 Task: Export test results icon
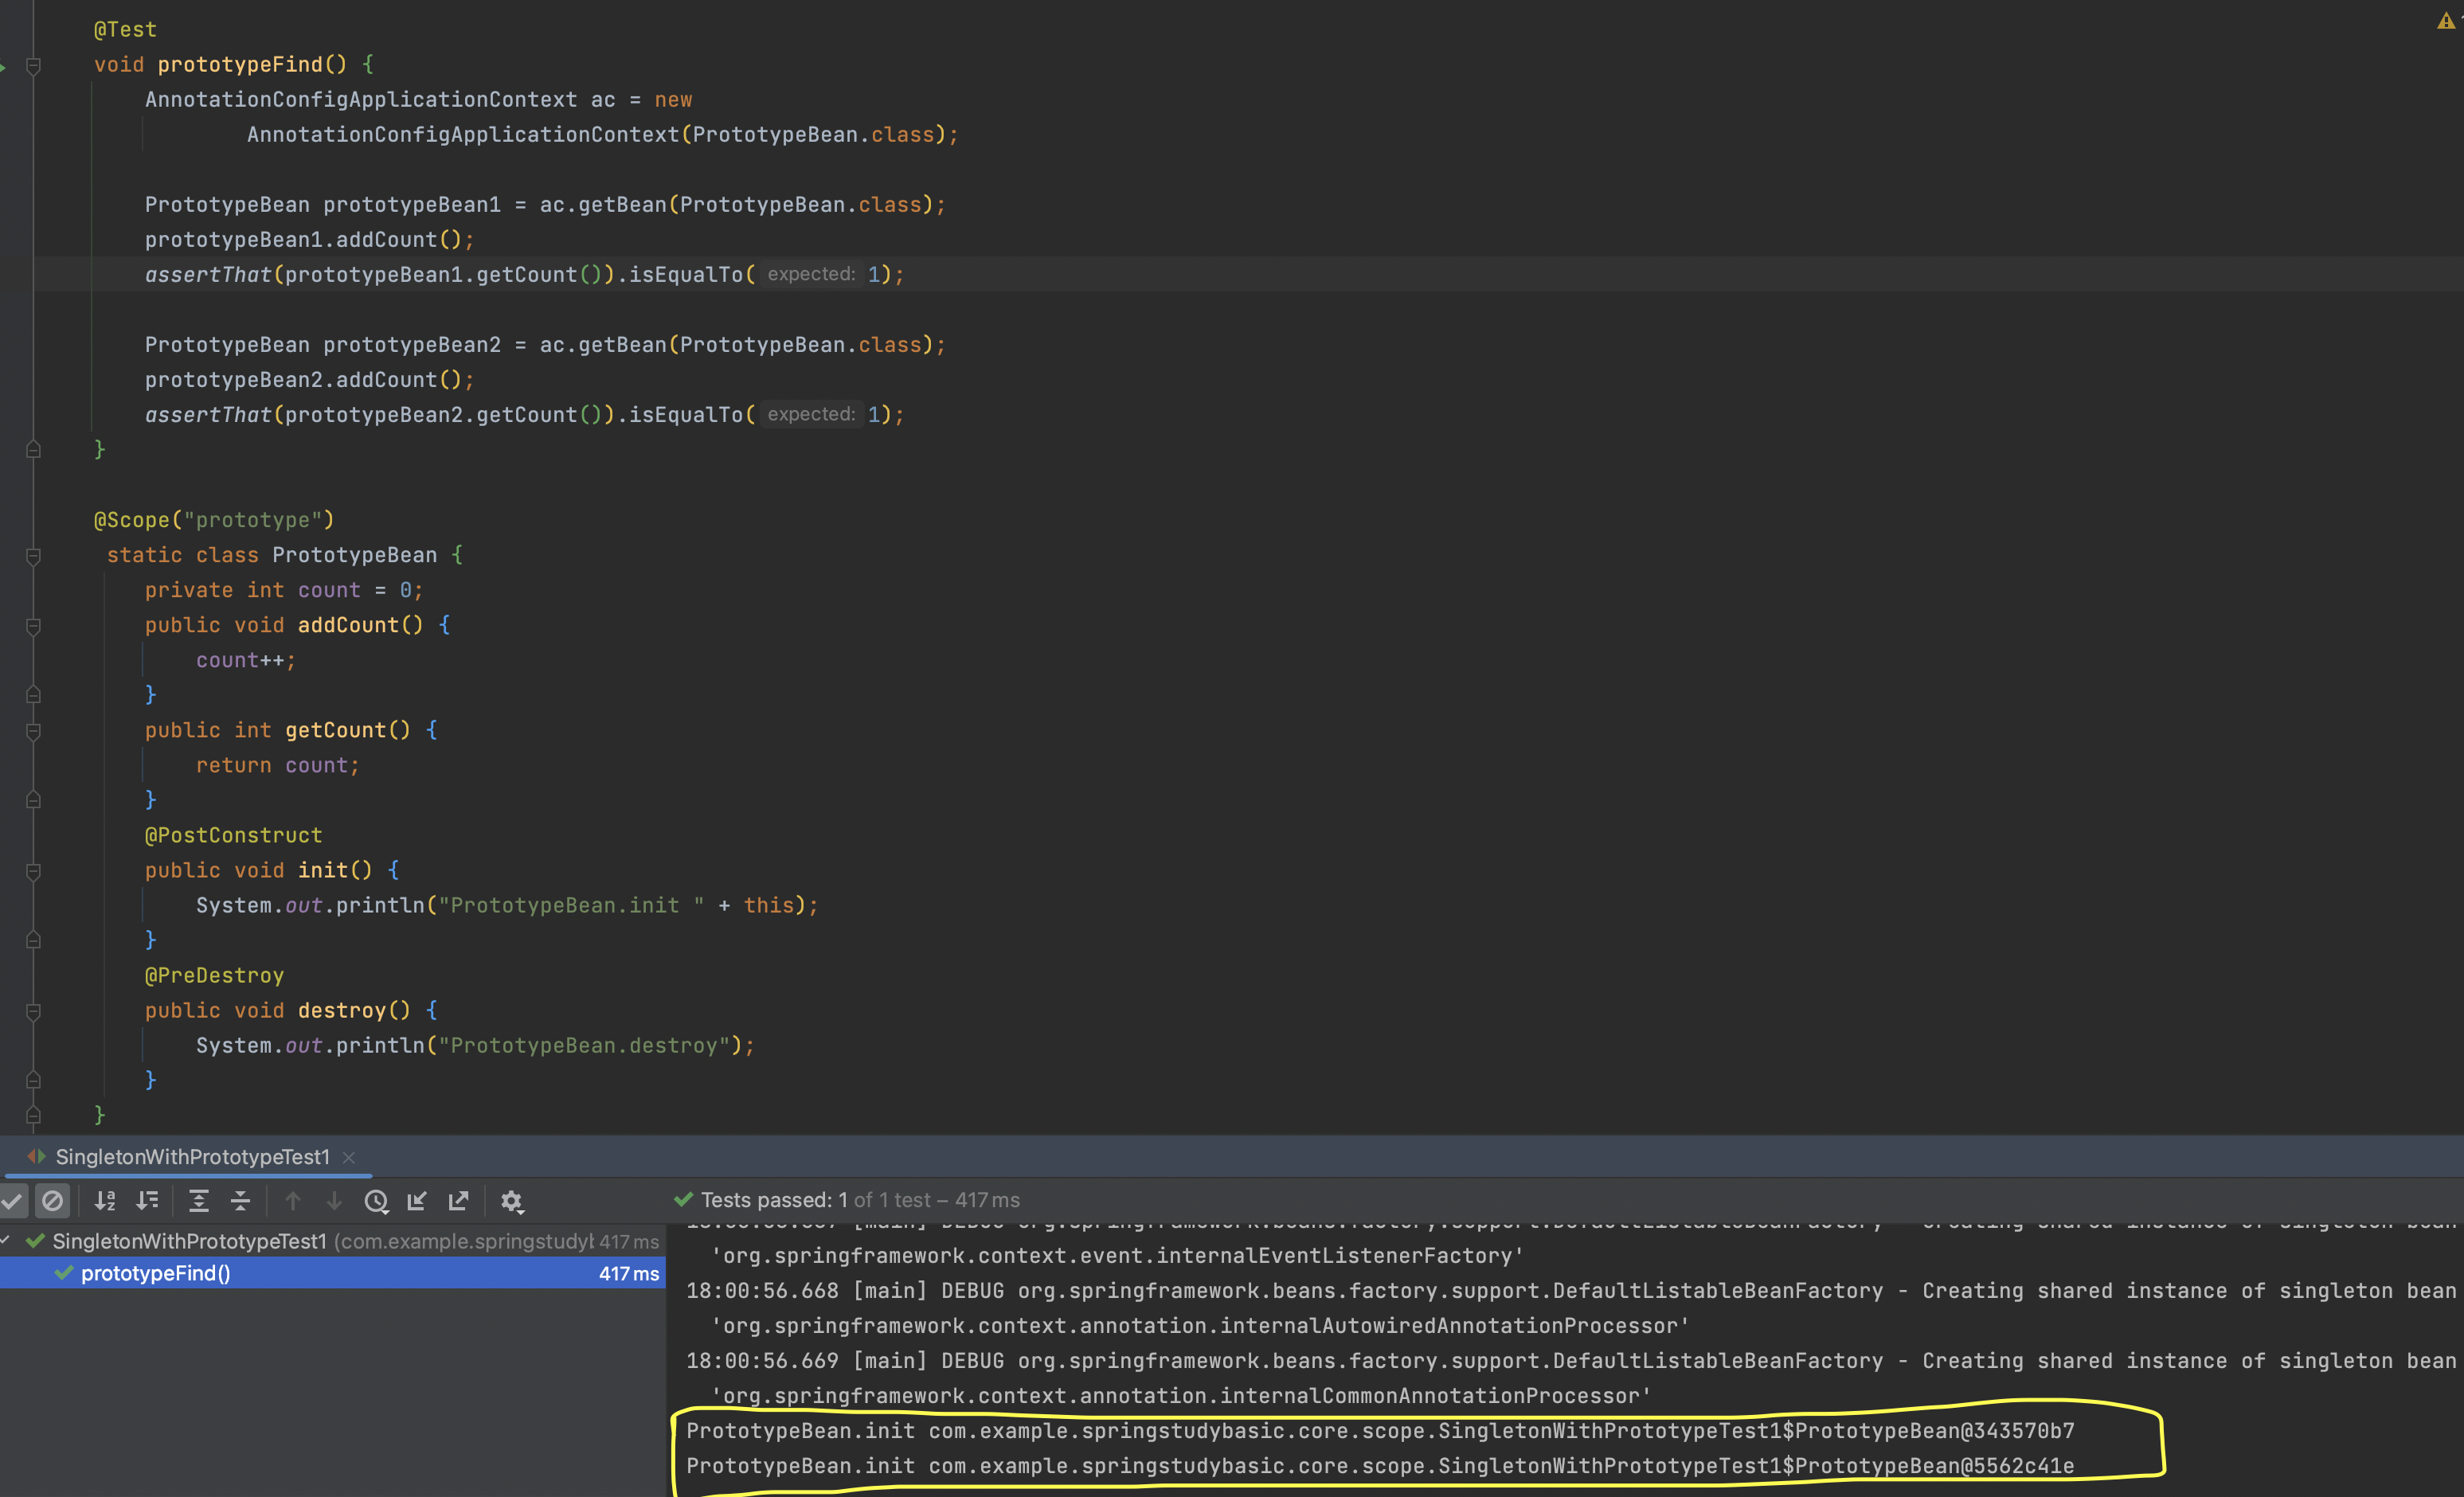coord(458,1200)
